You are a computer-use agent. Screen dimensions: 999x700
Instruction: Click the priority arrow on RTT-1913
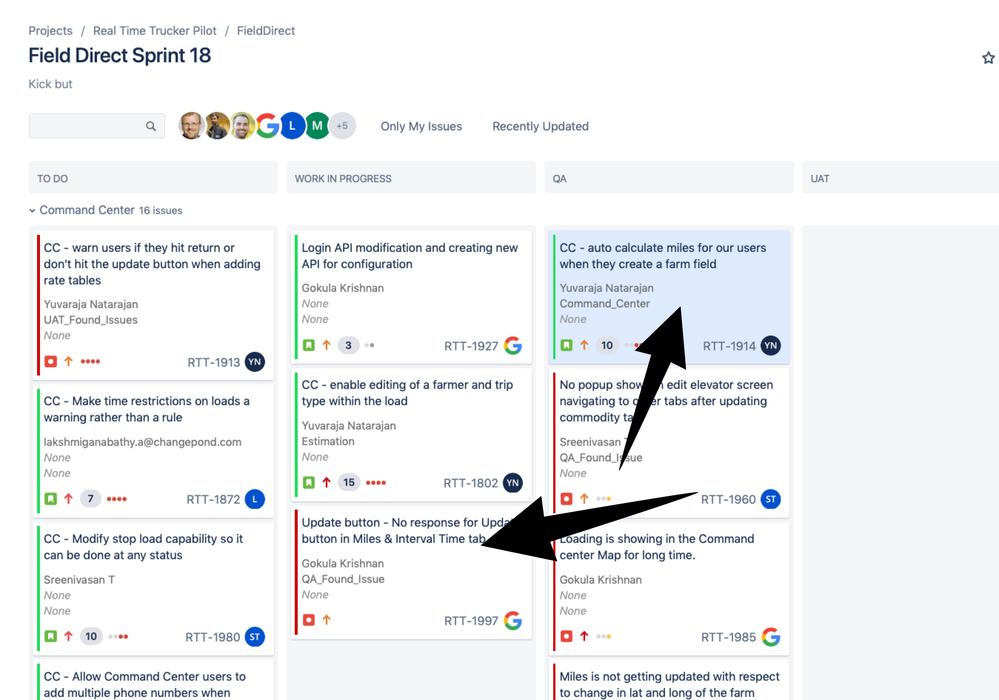[x=68, y=361]
